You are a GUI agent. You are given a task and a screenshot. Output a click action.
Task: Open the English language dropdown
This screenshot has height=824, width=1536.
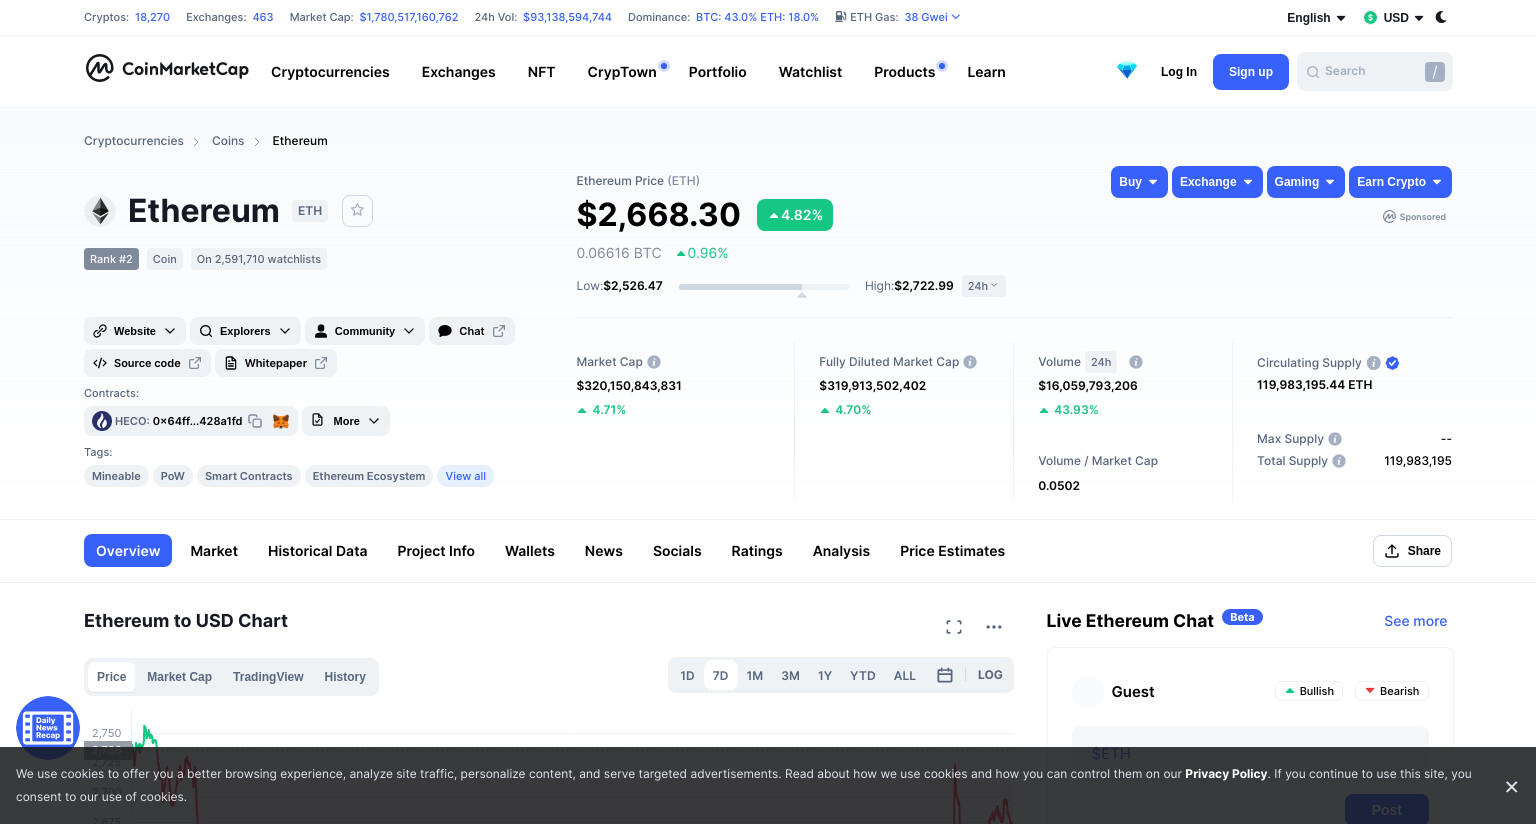click(1316, 18)
